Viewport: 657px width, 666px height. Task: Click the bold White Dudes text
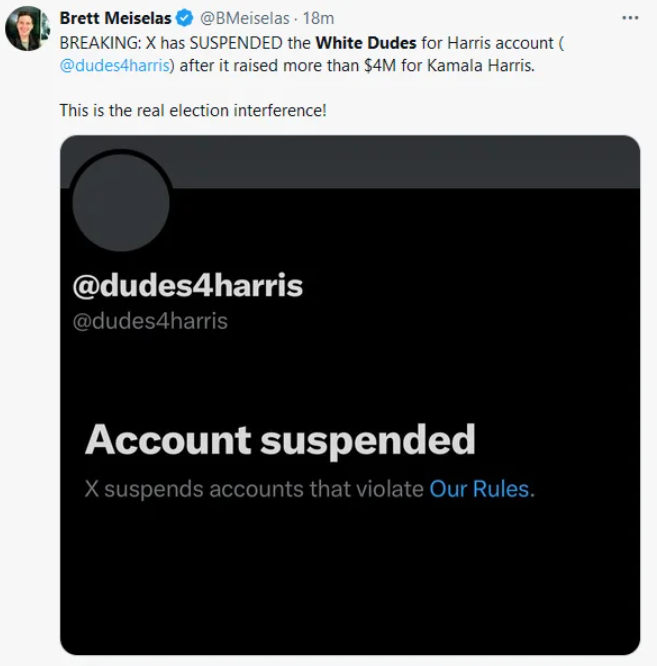pos(366,43)
